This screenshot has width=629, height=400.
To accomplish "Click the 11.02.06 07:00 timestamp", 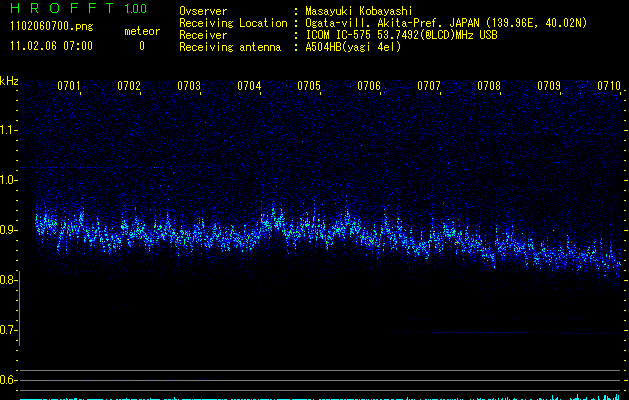I will (50, 46).
